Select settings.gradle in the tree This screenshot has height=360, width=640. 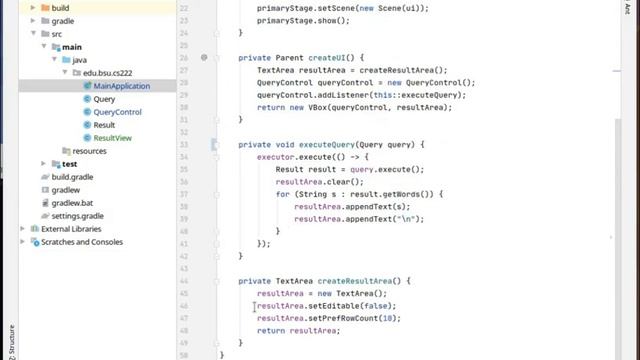pos(78,216)
